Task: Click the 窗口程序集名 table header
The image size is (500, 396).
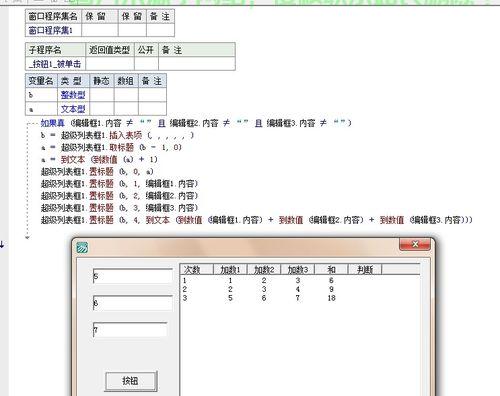Action: point(53,16)
